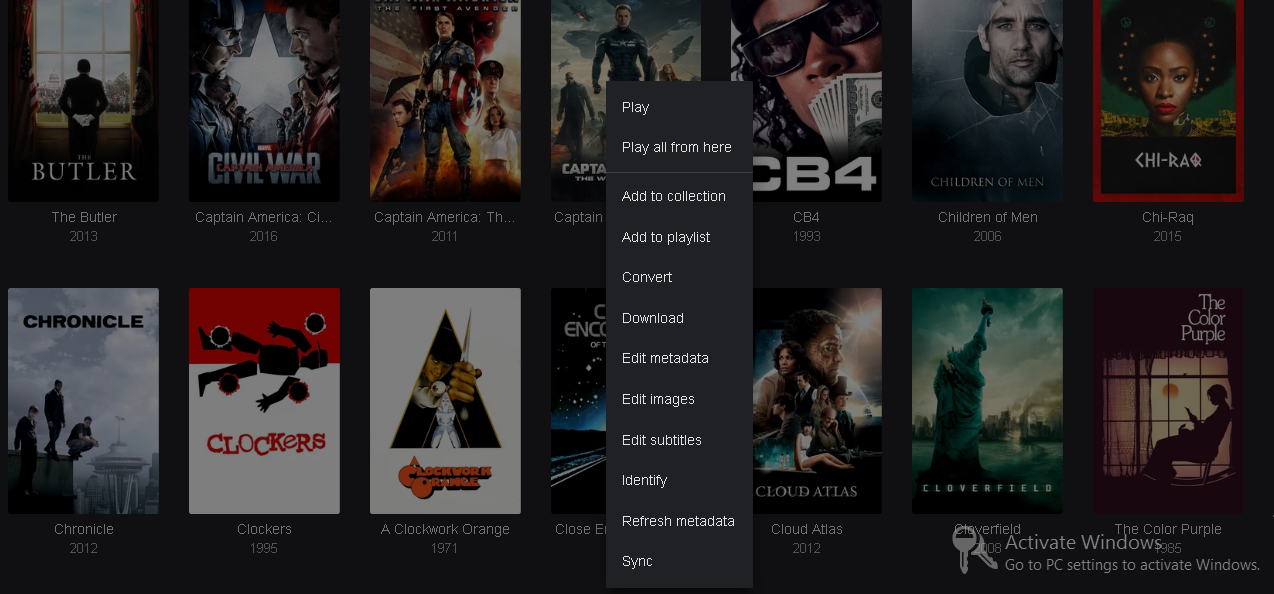The height and width of the screenshot is (594, 1274).
Task: Choose Convert in context menu
Action: 679,277
